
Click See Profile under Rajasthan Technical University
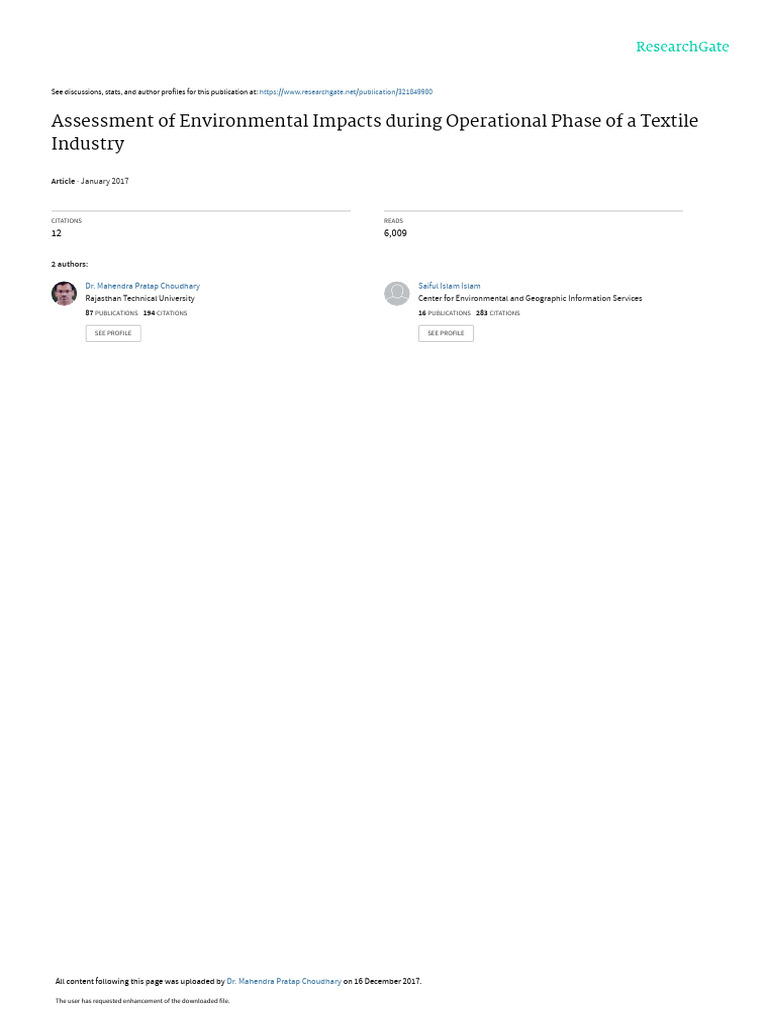tap(113, 333)
